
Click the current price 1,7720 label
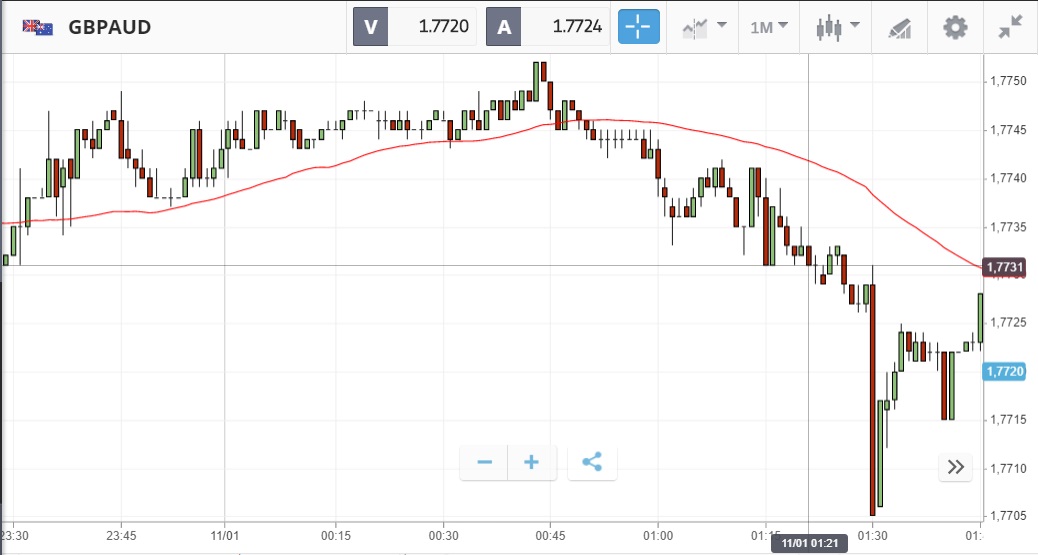1003,371
